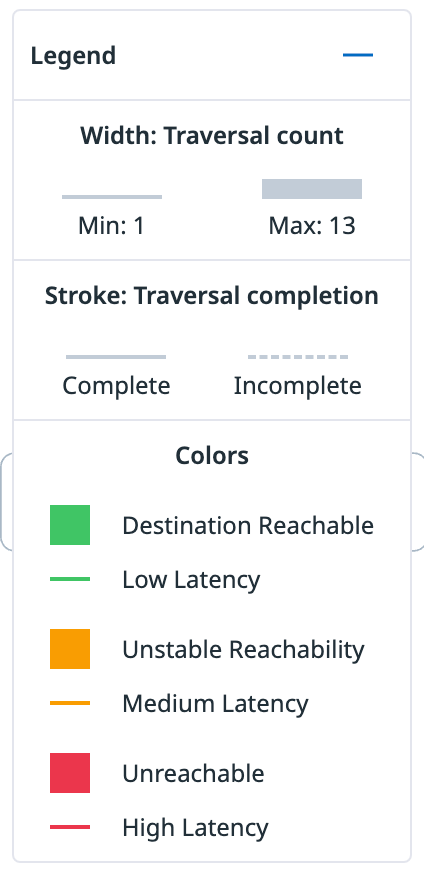Click the dashed Incomplete stroke line sample
The image size is (424, 880).
click(x=298, y=357)
